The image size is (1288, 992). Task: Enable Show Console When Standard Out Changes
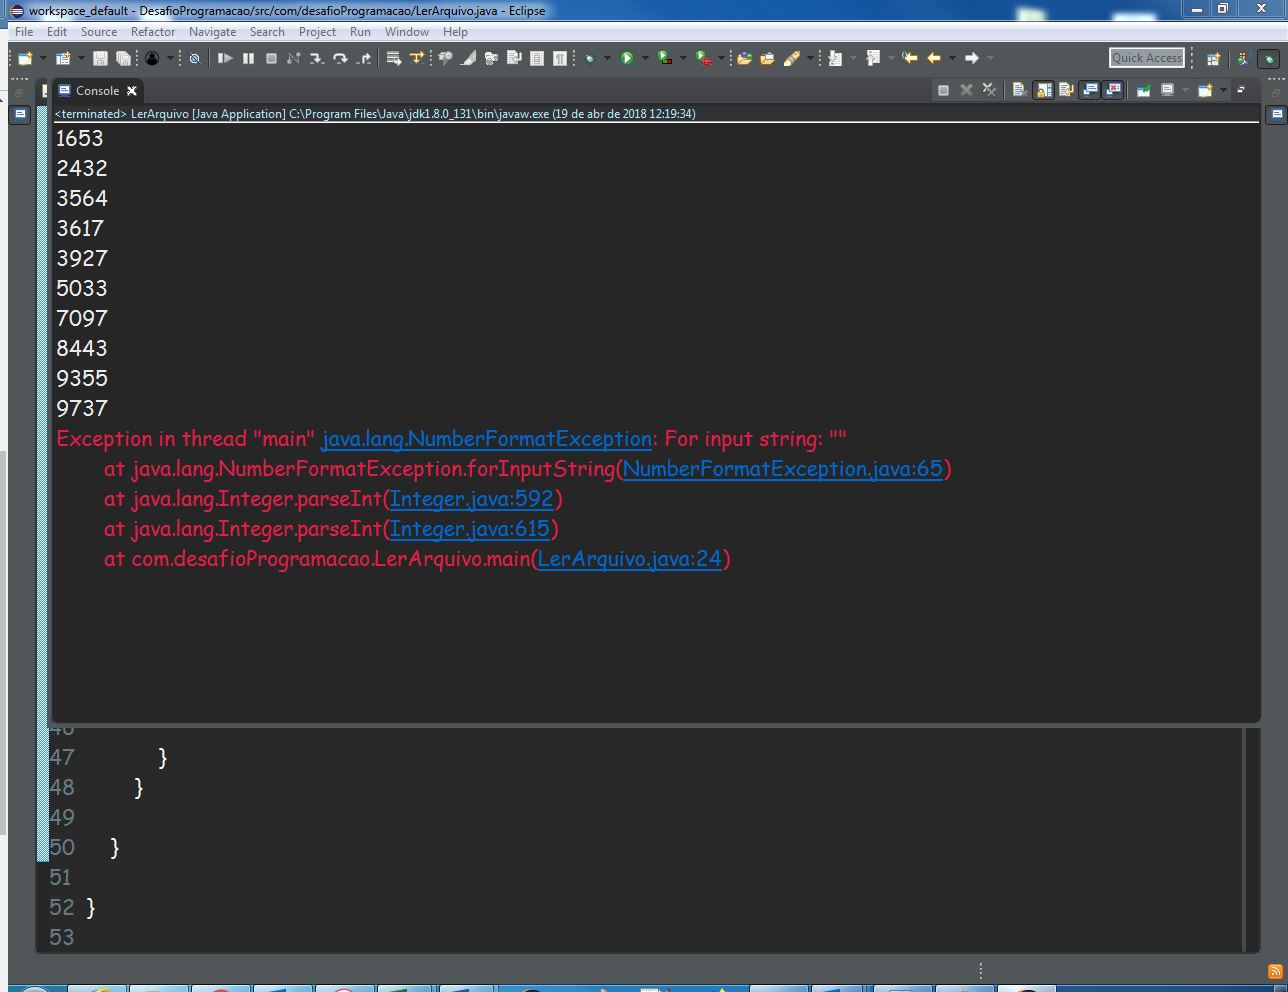[1090, 90]
